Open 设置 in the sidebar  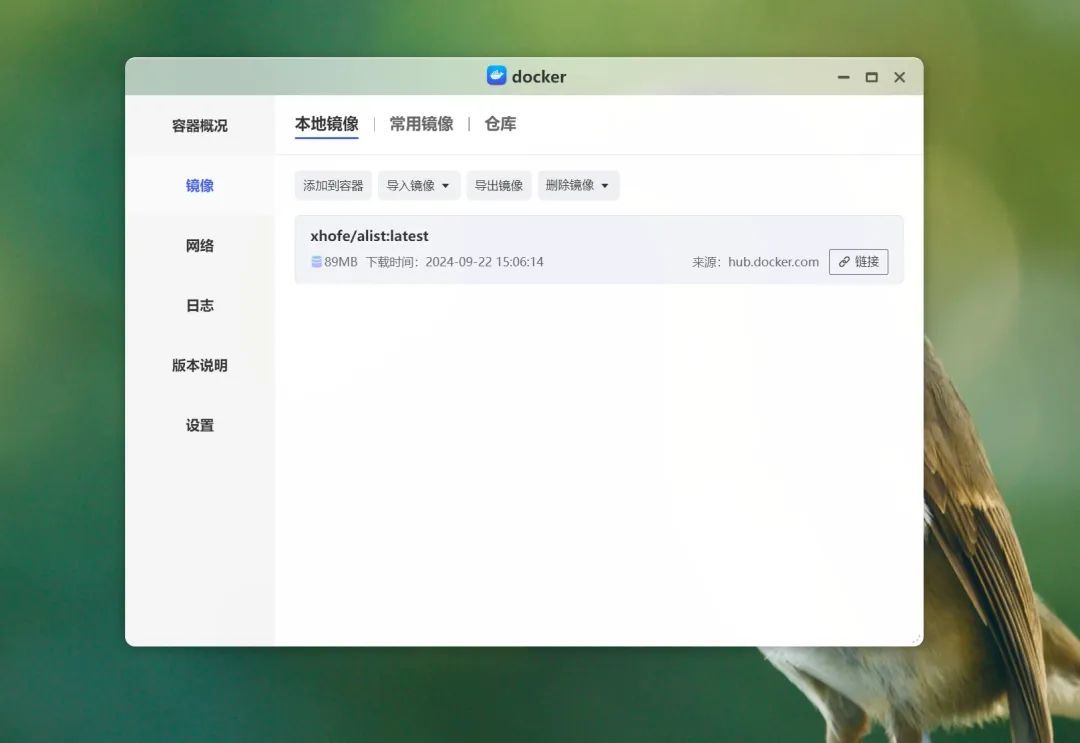pos(200,425)
